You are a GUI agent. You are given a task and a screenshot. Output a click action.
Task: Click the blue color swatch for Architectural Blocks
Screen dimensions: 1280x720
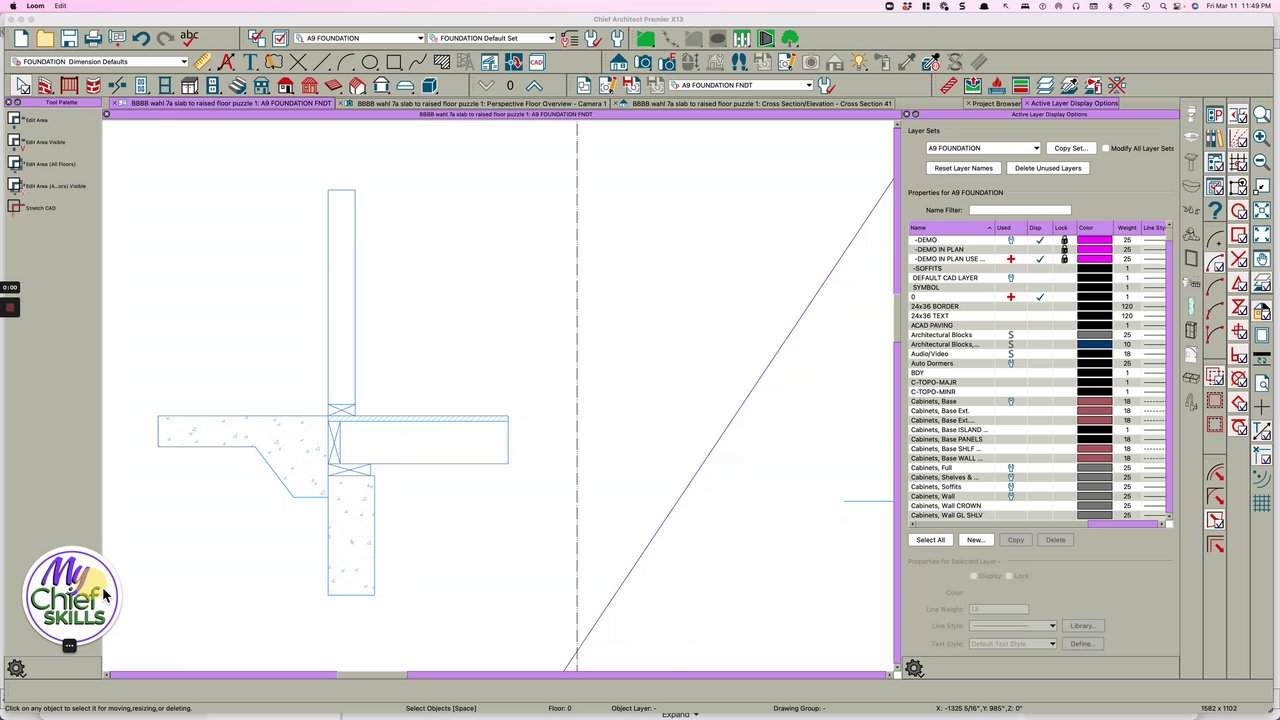[1094, 344]
